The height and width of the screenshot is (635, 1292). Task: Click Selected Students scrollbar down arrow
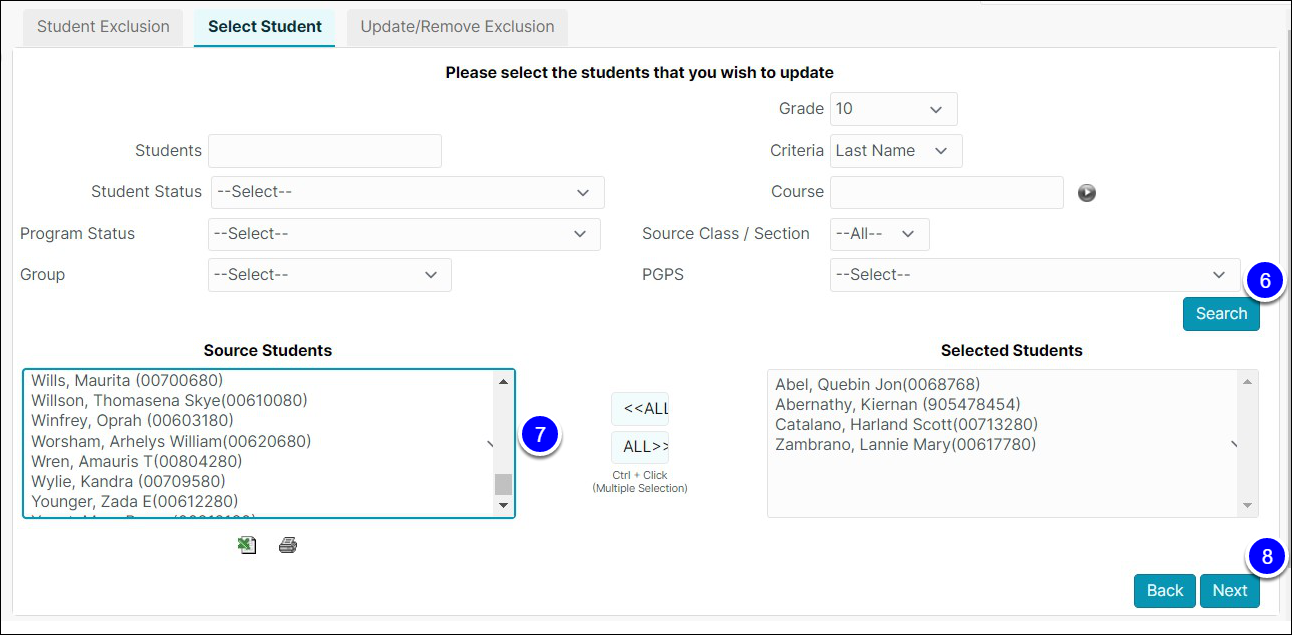tap(1247, 506)
